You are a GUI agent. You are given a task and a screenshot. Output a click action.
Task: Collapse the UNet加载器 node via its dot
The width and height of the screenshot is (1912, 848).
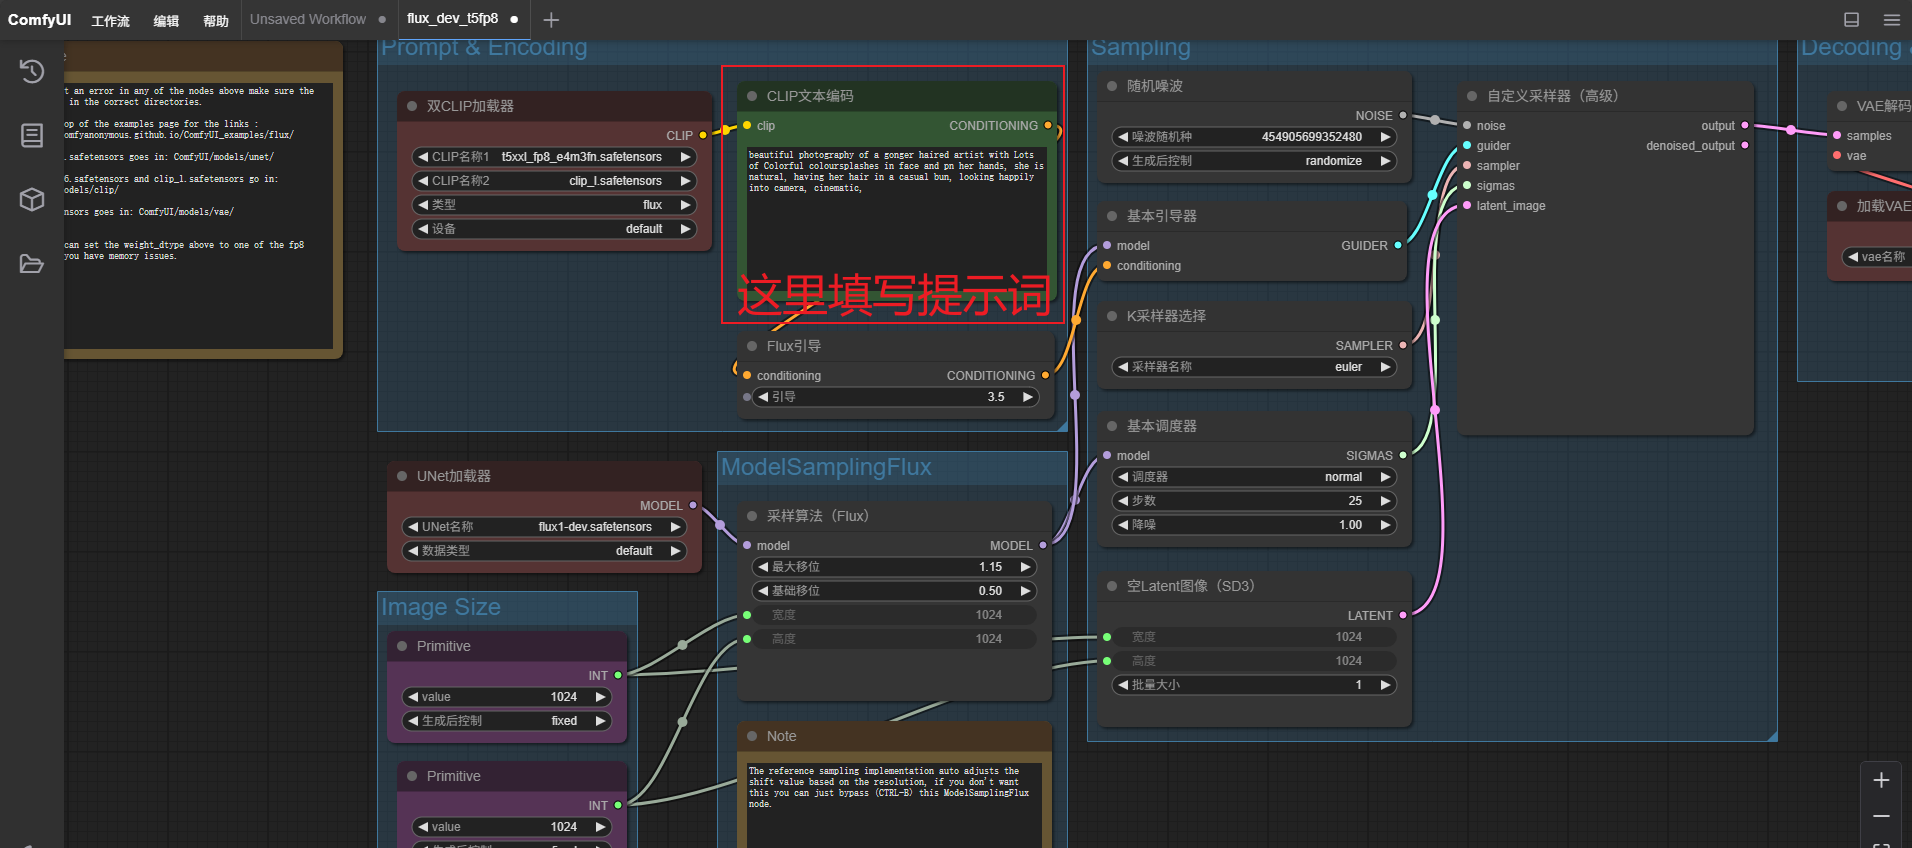point(402,476)
